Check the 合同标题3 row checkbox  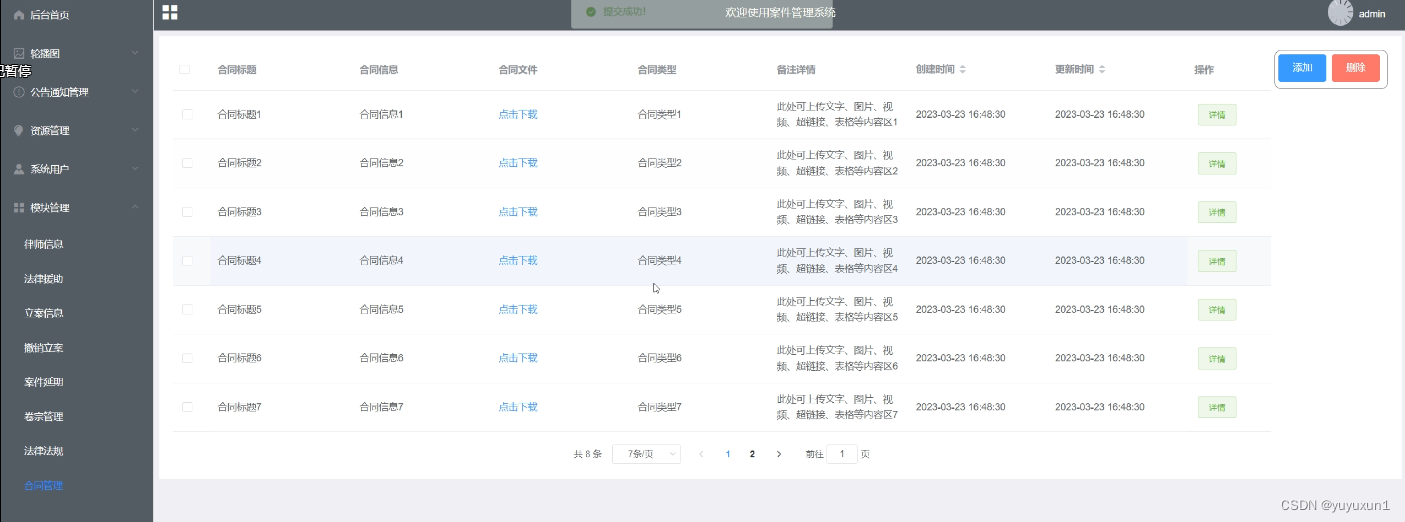[x=187, y=212]
